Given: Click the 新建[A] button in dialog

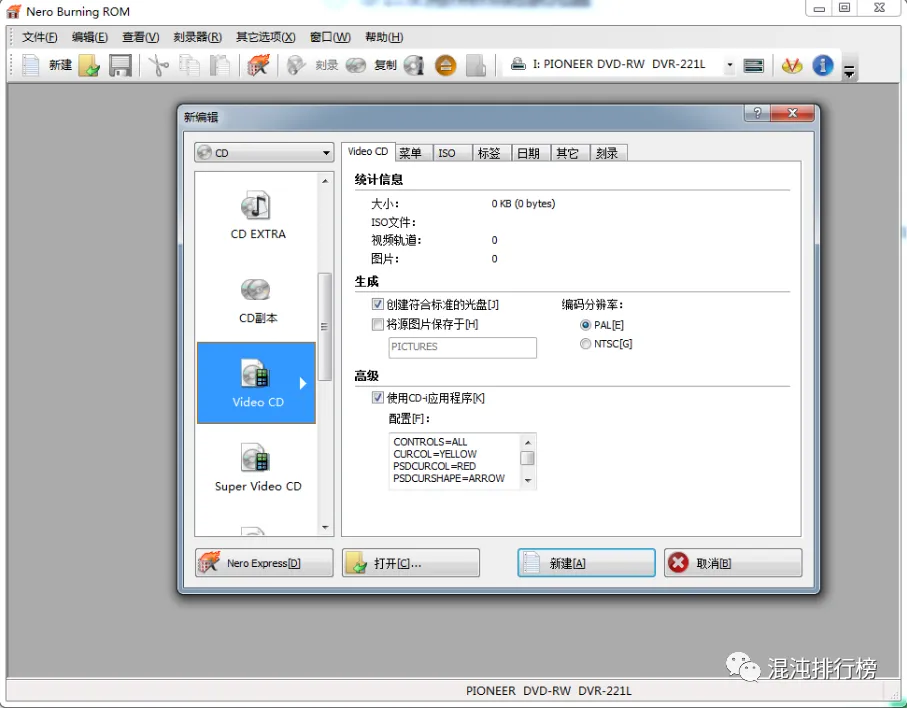Looking at the screenshot, I should (586, 563).
